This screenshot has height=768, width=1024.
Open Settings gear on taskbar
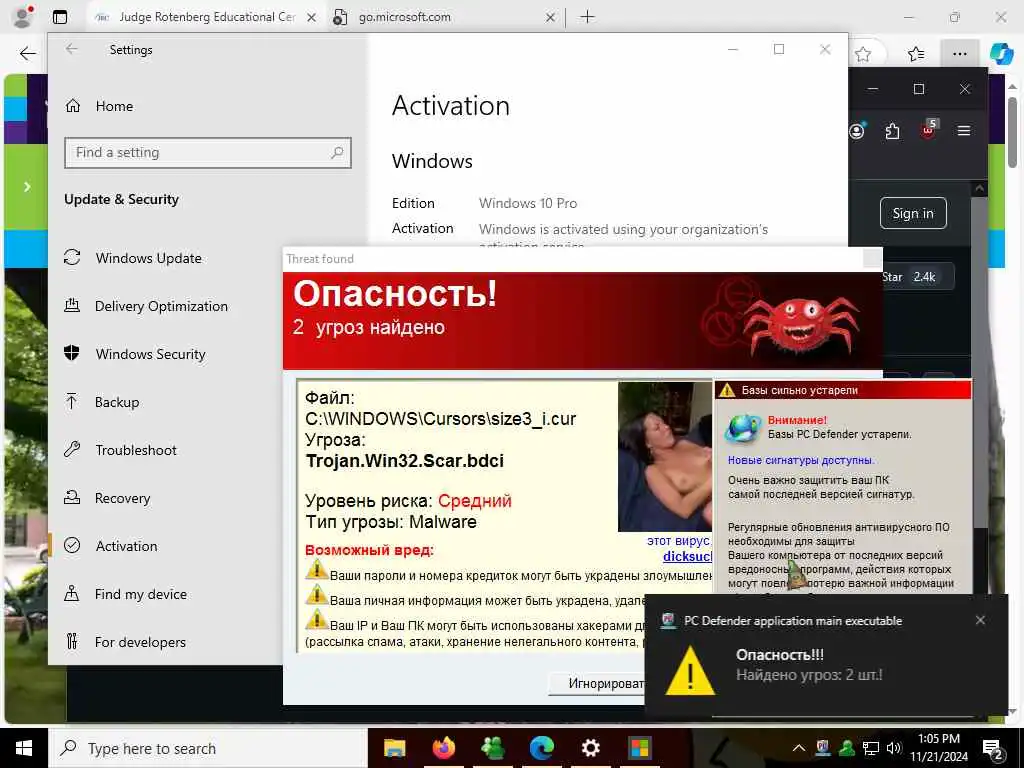[590, 748]
